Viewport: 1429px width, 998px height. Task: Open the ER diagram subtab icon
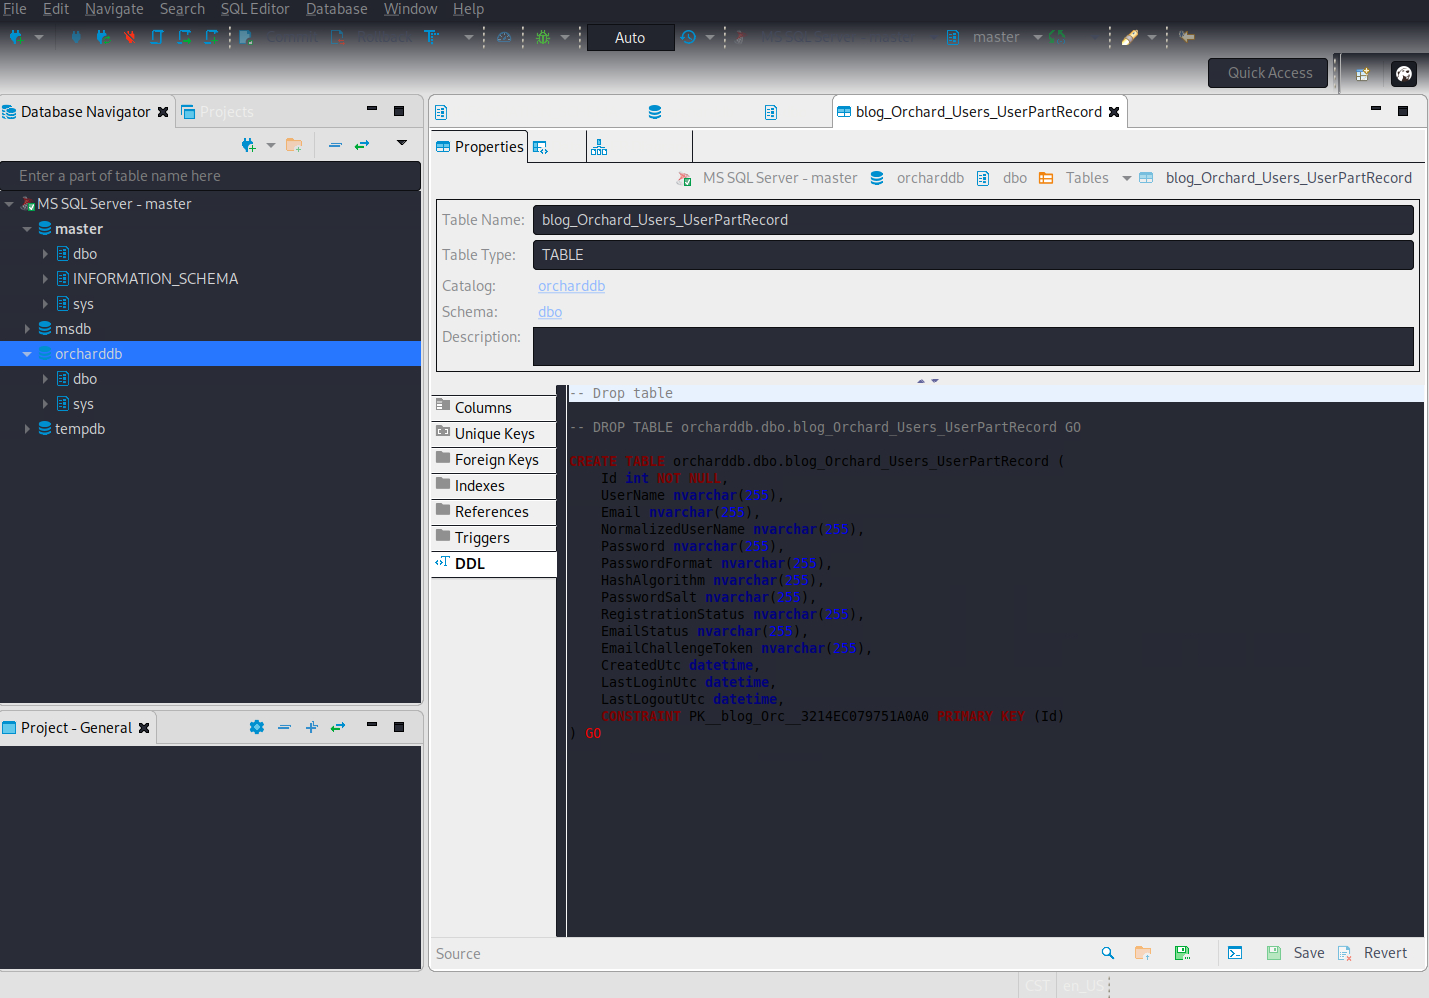click(x=599, y=148)
